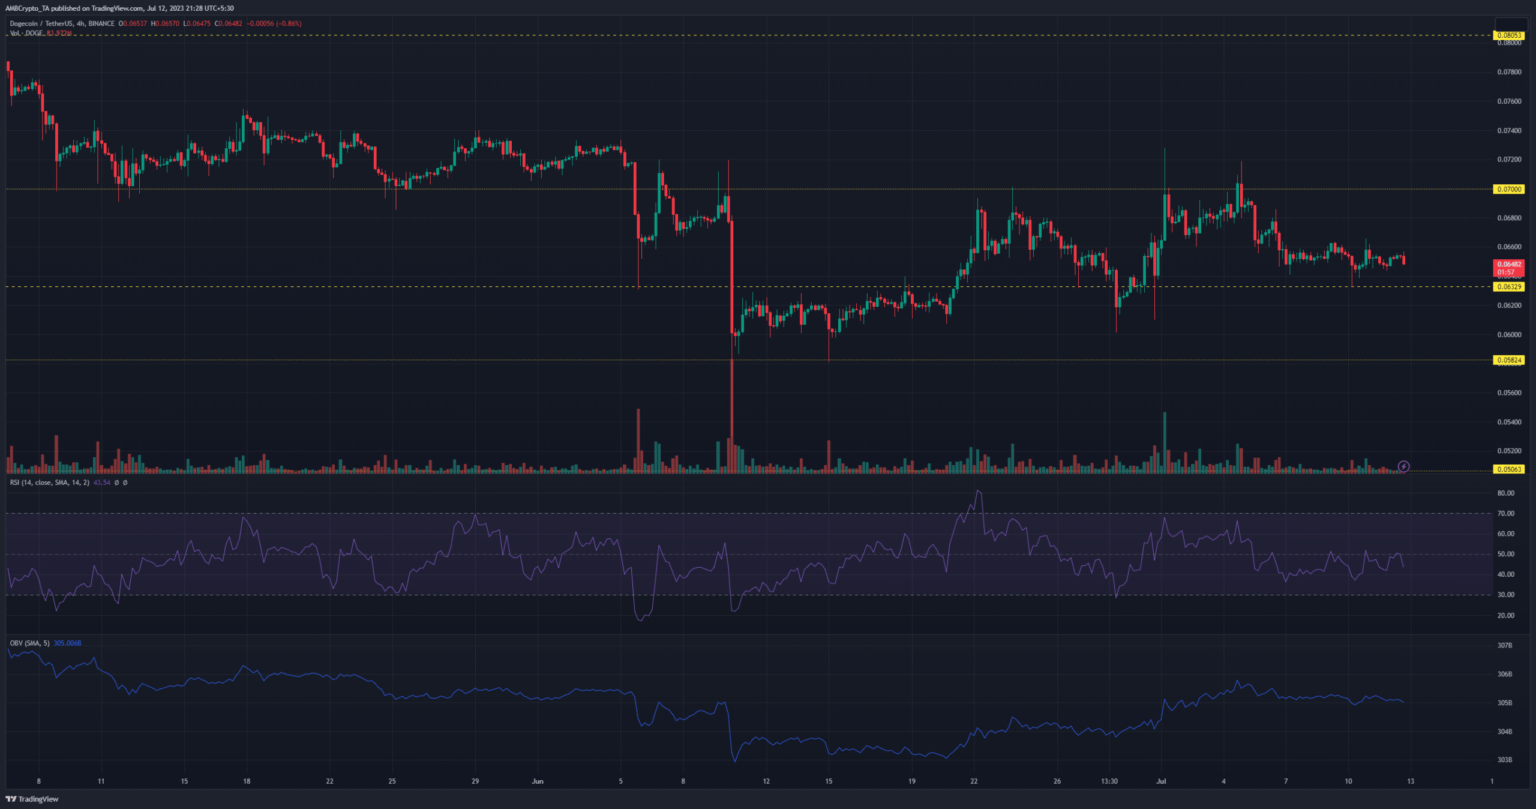Click the 'Jul' label on time axis
Screen dimensions: 1536x809
tap(1160, 780)
